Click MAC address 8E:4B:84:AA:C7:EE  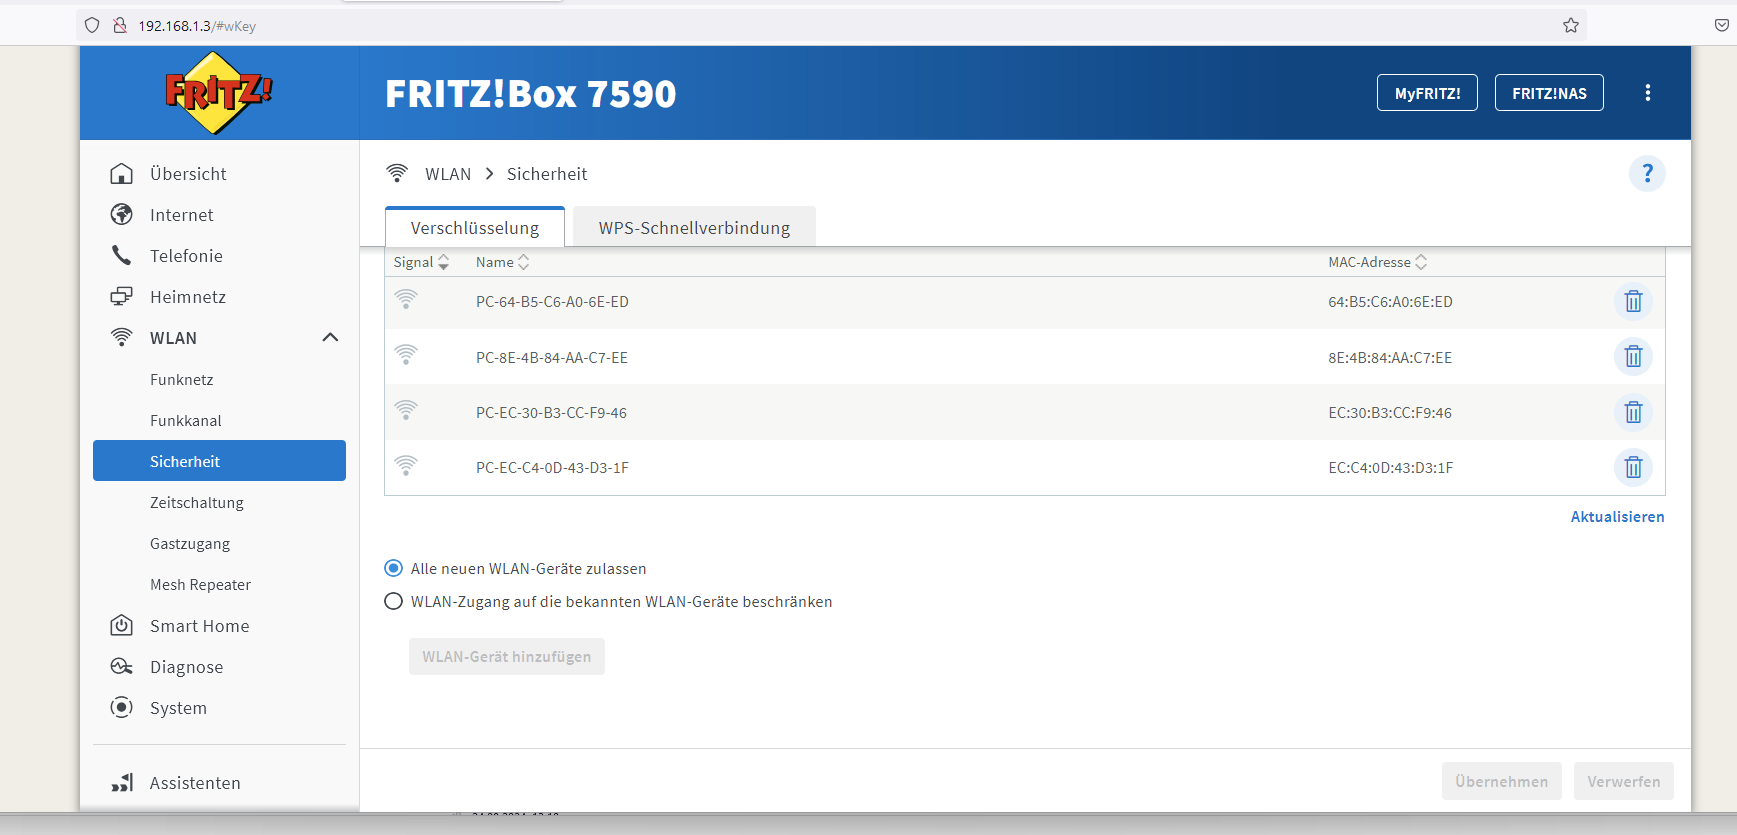click(x=1390, y=357)
